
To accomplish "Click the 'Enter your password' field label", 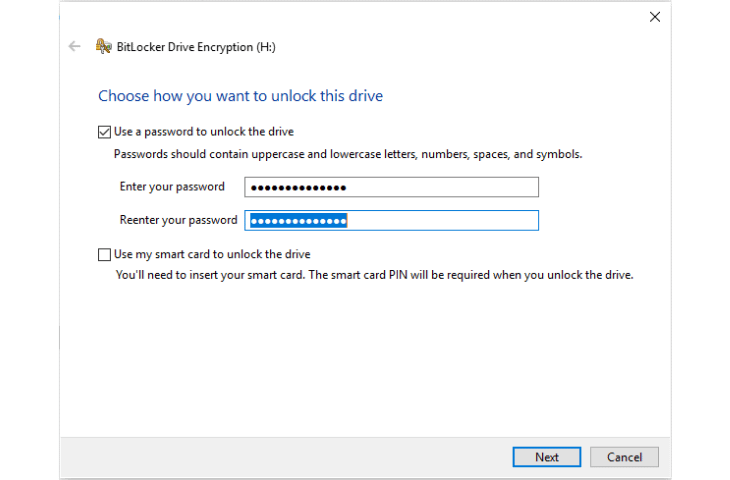I will (172, 187).
